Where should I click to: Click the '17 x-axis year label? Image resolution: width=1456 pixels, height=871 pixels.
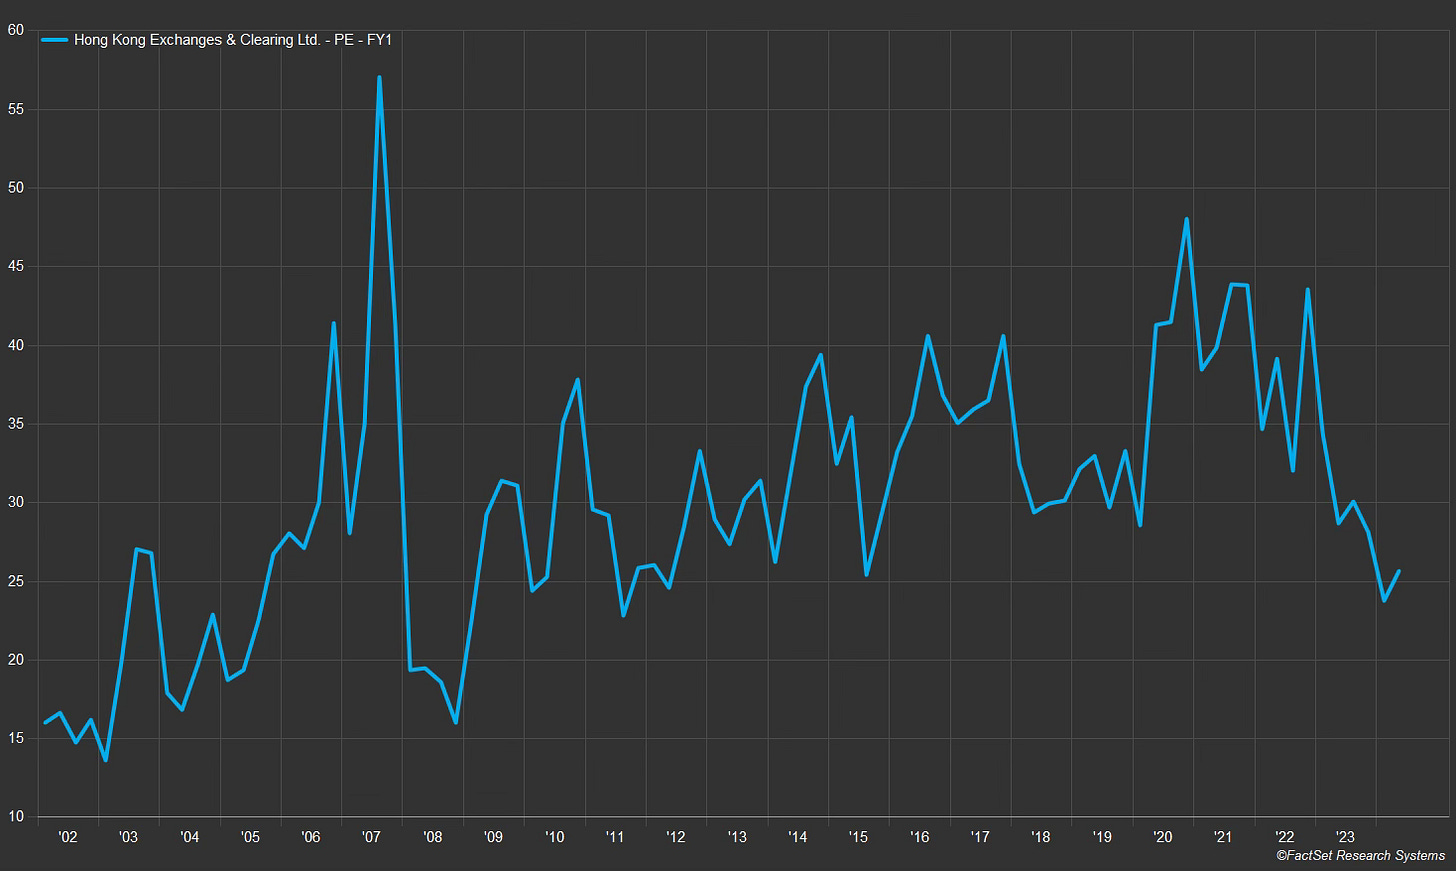[x=980, y=837]
